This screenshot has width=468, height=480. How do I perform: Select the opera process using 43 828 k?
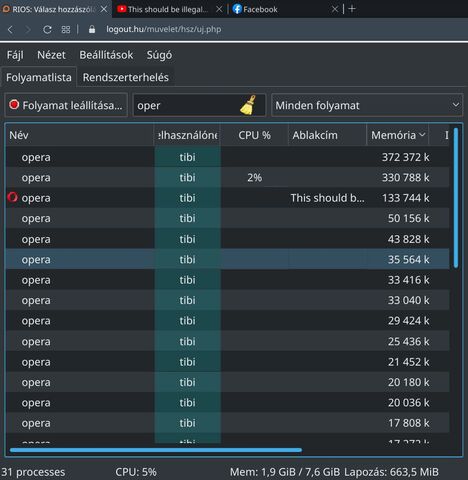(x=227, y=239)
